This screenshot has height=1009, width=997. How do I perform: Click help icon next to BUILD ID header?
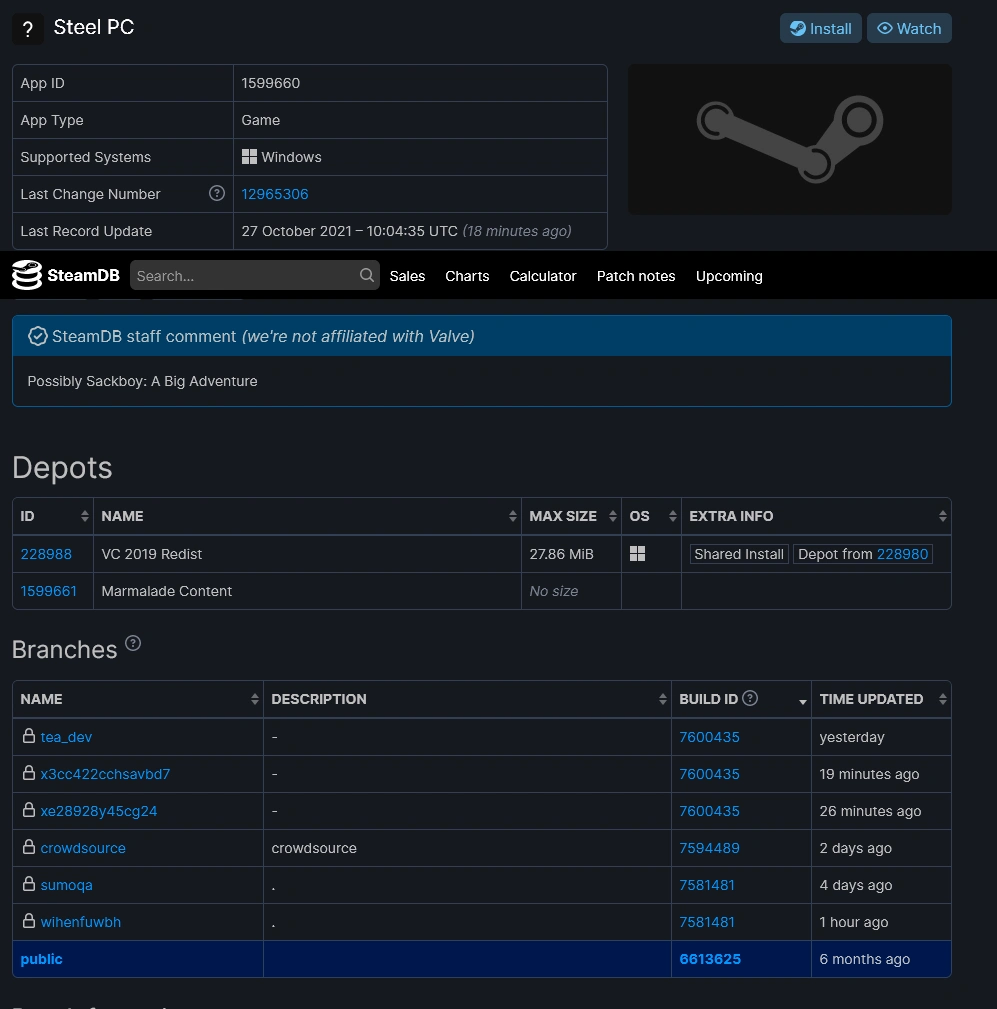750,698
